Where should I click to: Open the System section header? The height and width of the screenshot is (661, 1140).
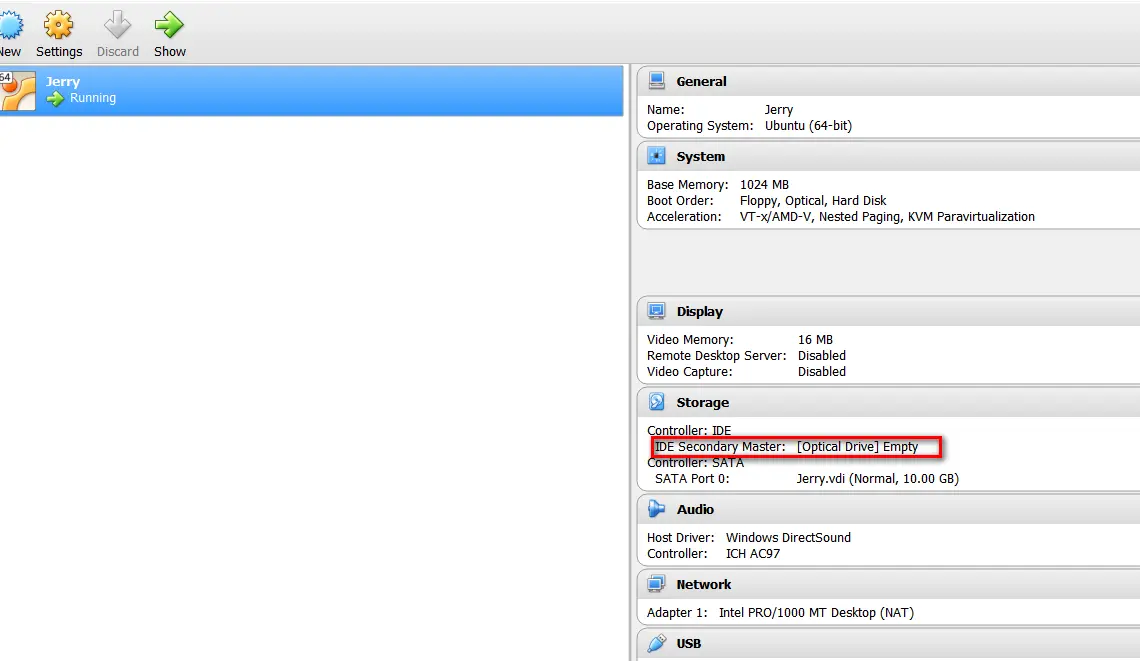tap(889, 156)
